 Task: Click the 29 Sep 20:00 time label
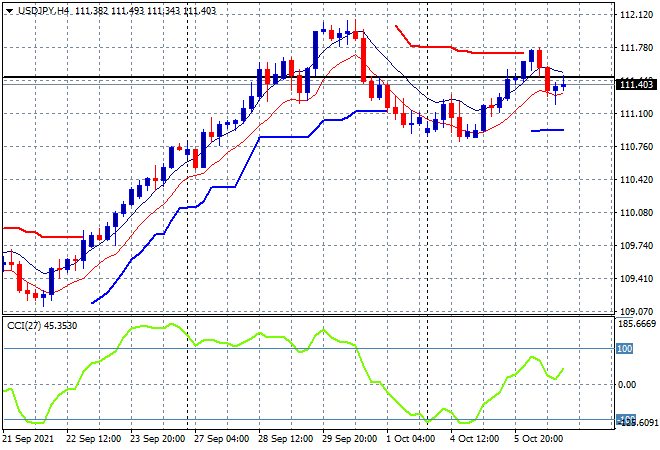tap(349, 439)
